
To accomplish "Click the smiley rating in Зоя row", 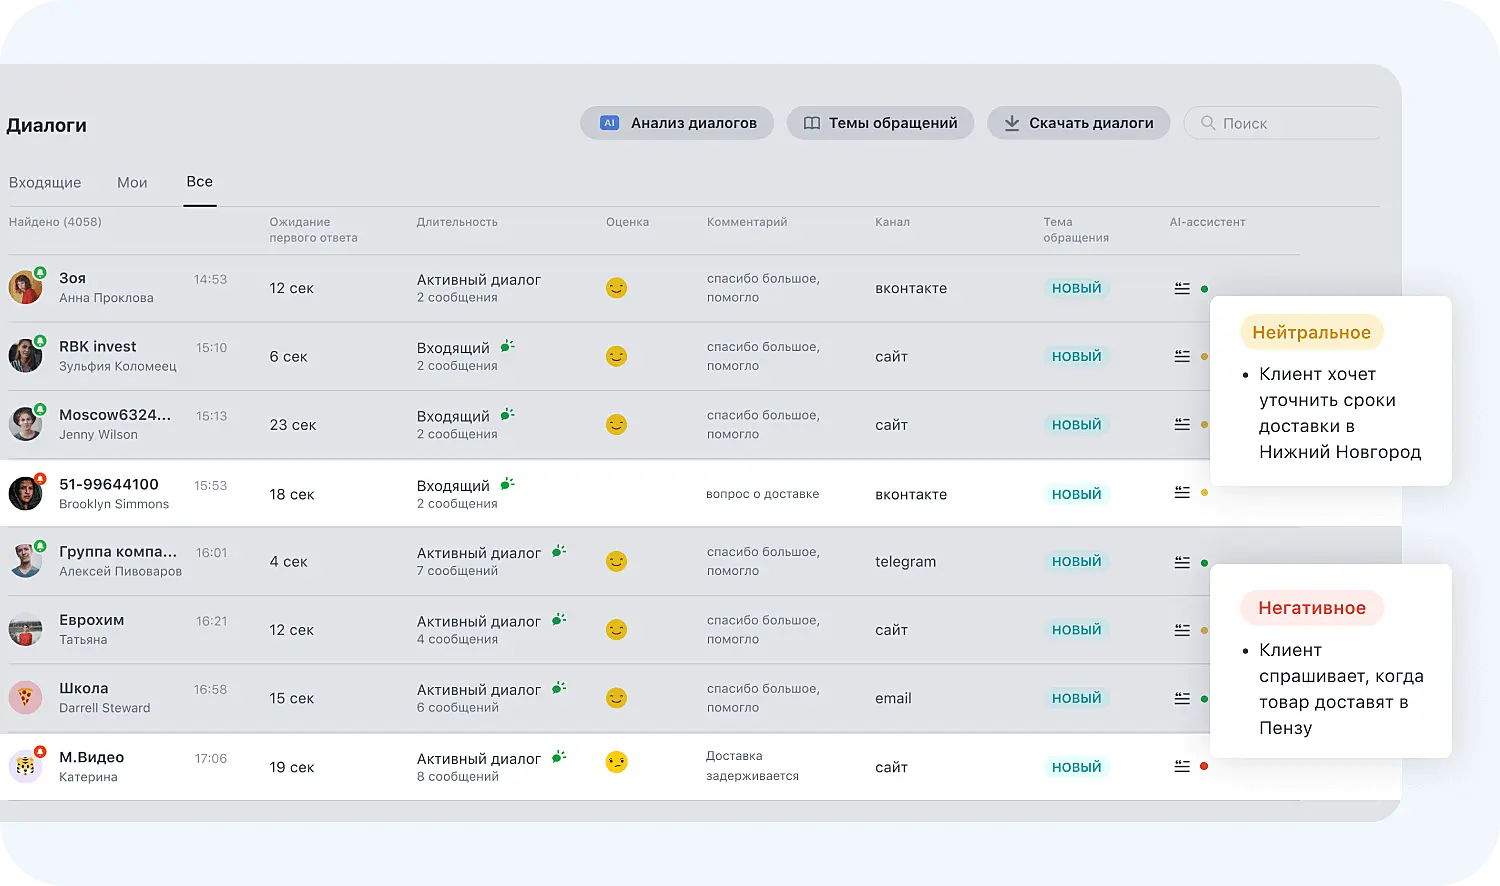I will click(616, 288).
